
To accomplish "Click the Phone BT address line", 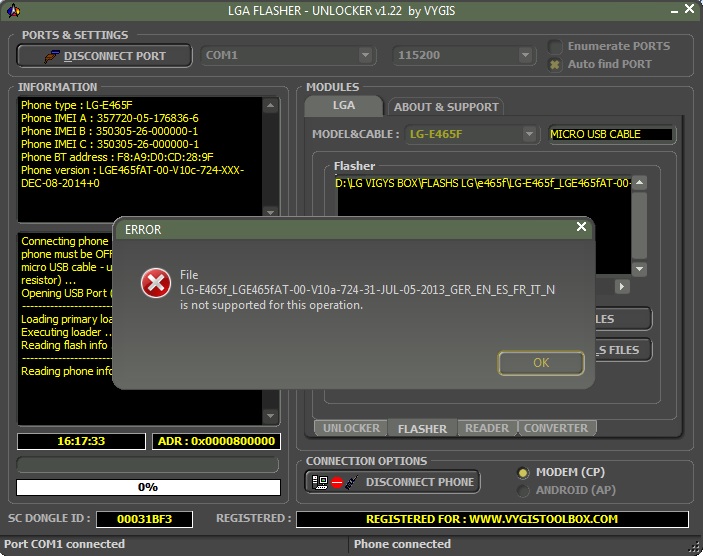I will pos(117,157).
